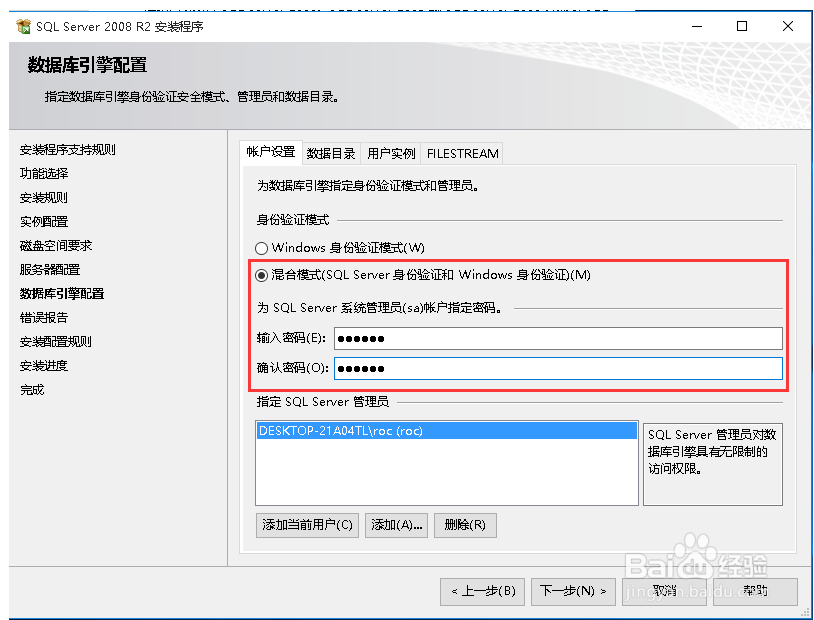Click the 帮助 button
Screen dimensions: 814x620
pyautogui.click(x=755, y=591)
